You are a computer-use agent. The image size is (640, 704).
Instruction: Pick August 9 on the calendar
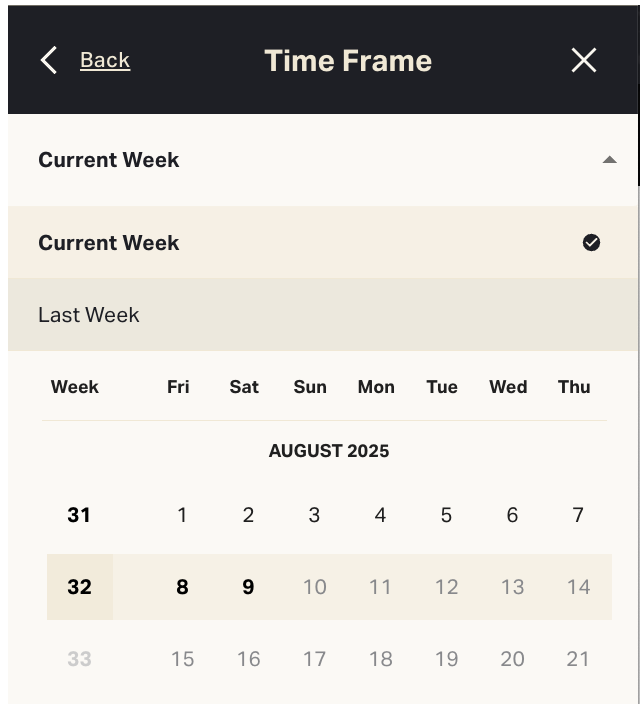(x=248, y=587)
